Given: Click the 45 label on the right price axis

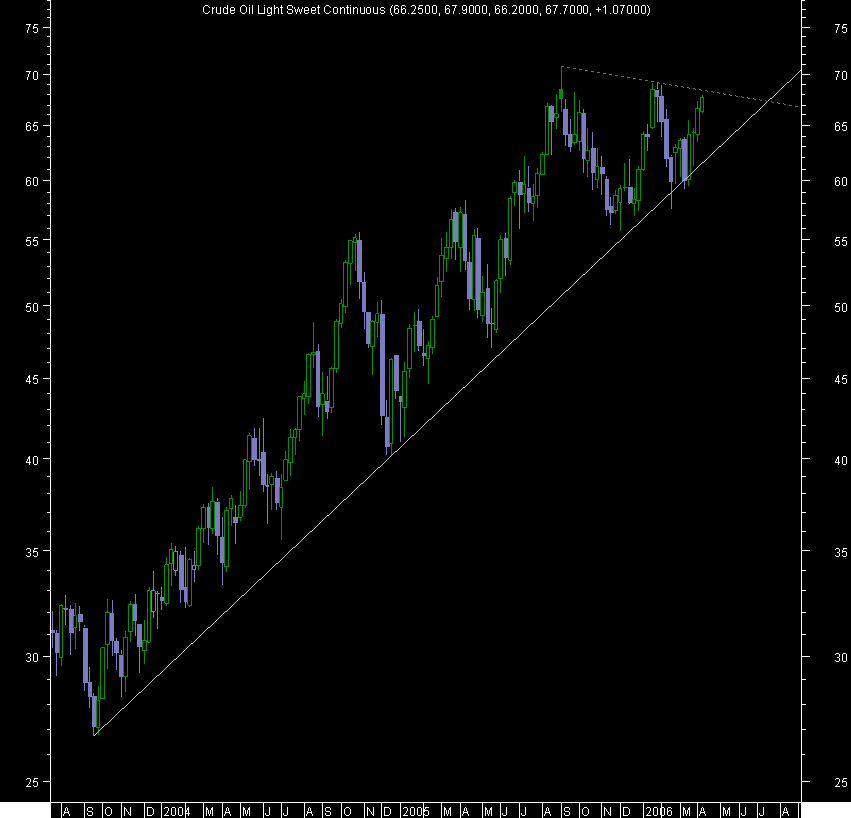Looking at the screenshot, I should (x=841, y=380).
